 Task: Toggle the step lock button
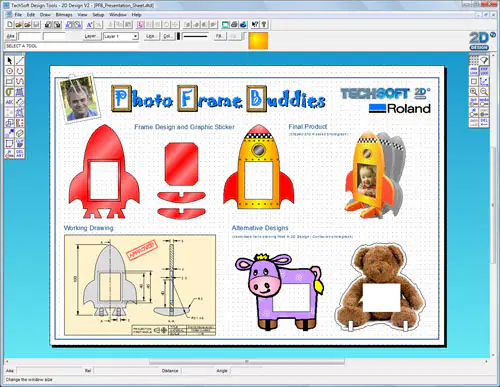click(x=484, y=71)
